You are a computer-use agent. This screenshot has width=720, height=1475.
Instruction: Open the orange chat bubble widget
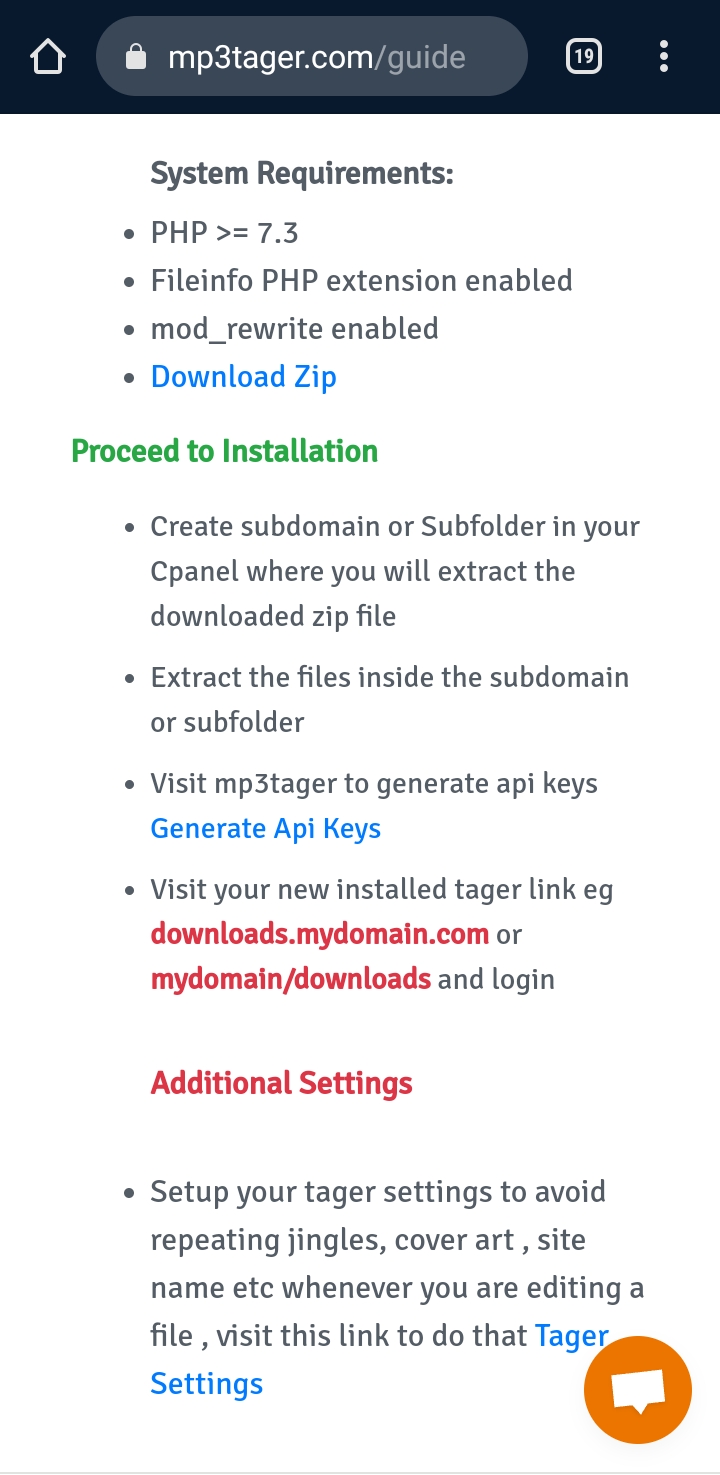point(637,1390)
